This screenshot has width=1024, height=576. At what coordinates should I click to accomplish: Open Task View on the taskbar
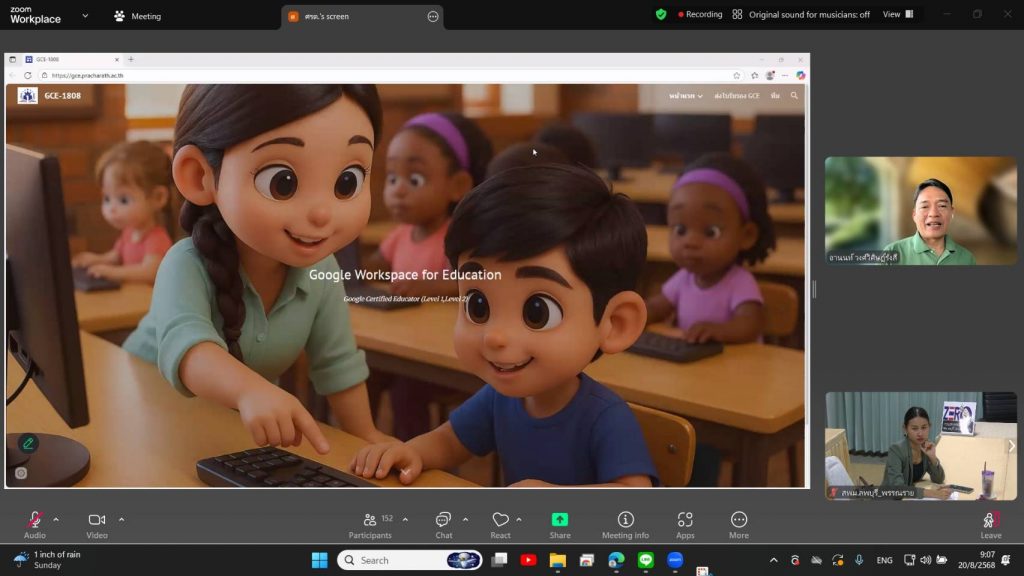click(500, 560)
